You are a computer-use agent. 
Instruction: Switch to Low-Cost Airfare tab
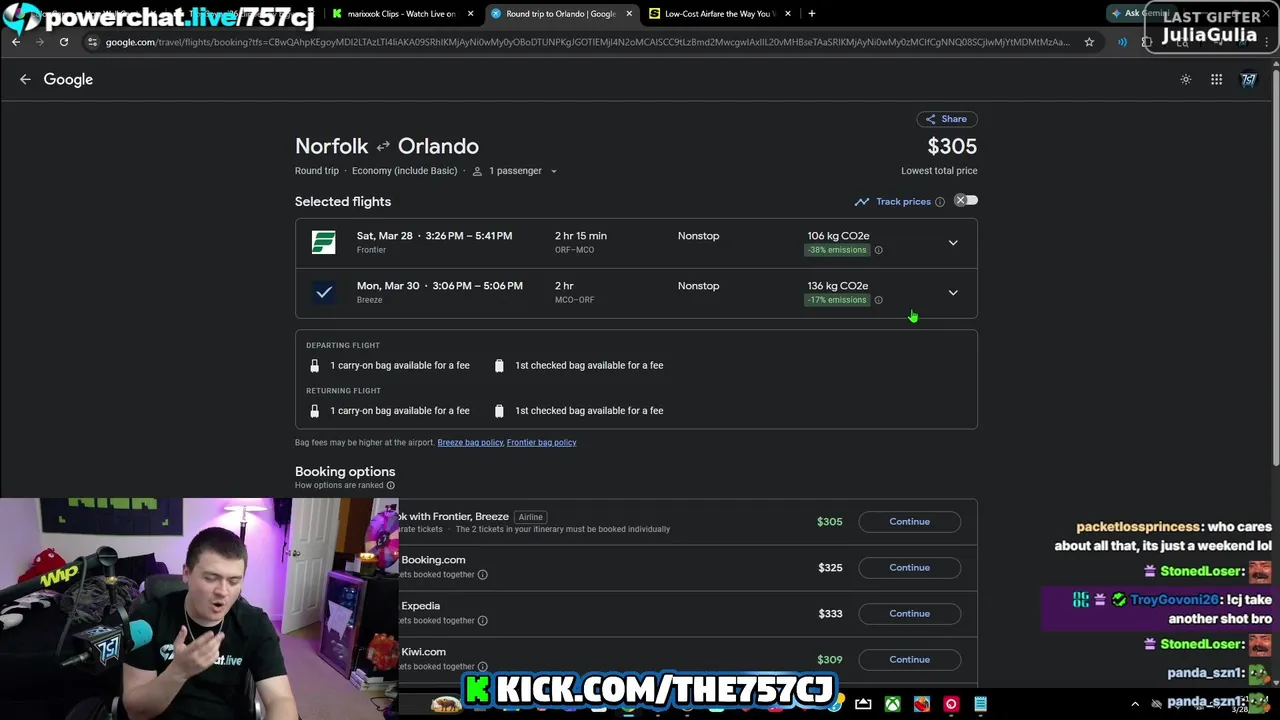718,14
